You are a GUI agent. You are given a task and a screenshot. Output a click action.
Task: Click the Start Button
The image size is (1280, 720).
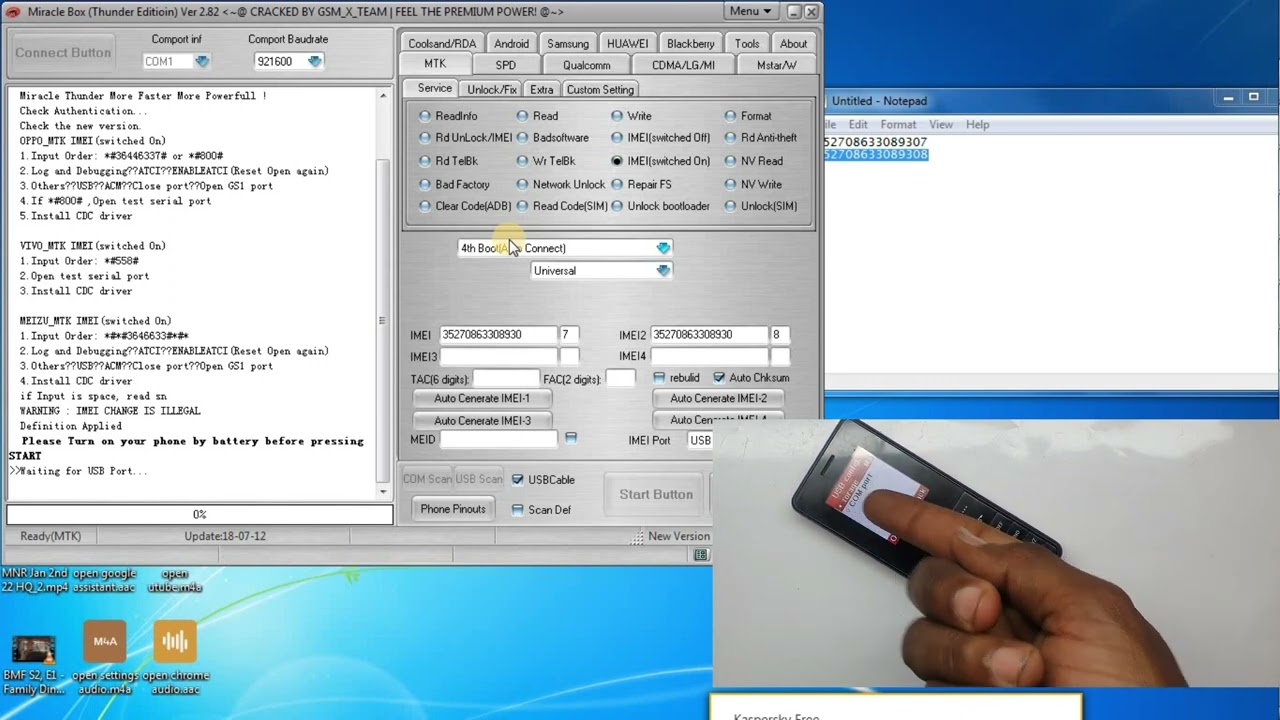(x=656, y=494)
